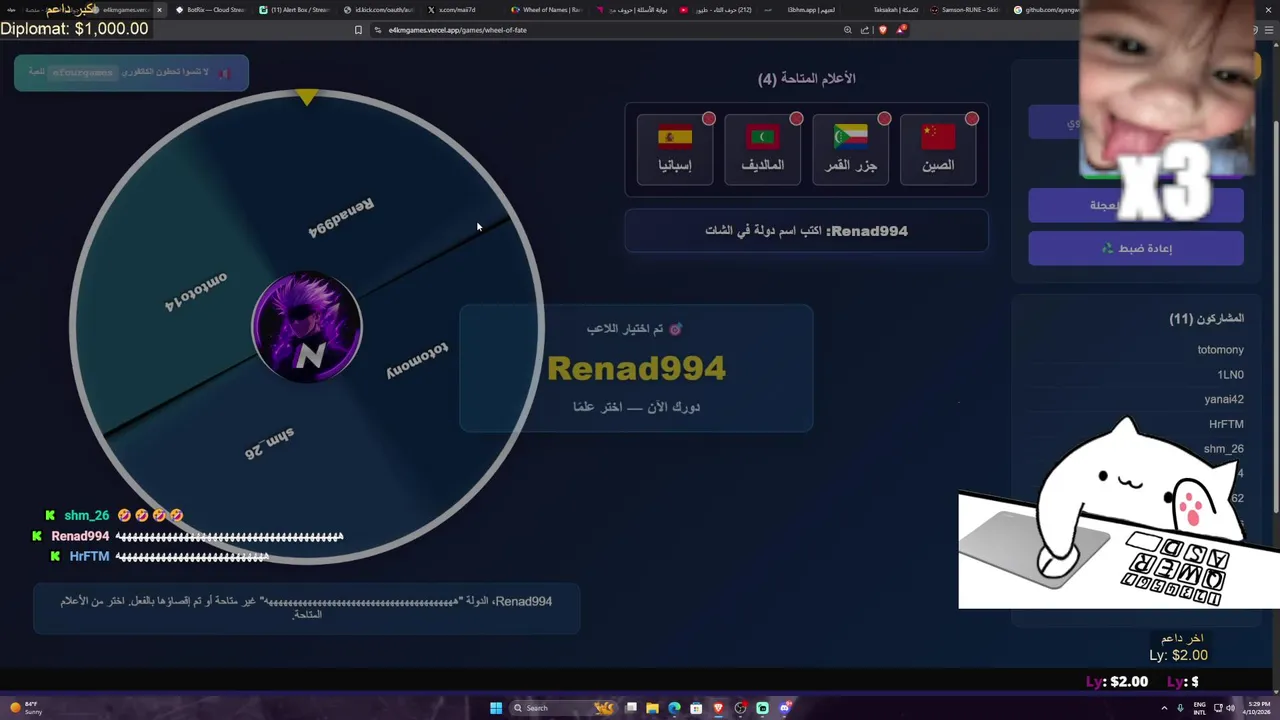The height and width of the screenshot is (720, 1280).
Task: Switch to the github.com tab
Action: (x=1046, y=10)
